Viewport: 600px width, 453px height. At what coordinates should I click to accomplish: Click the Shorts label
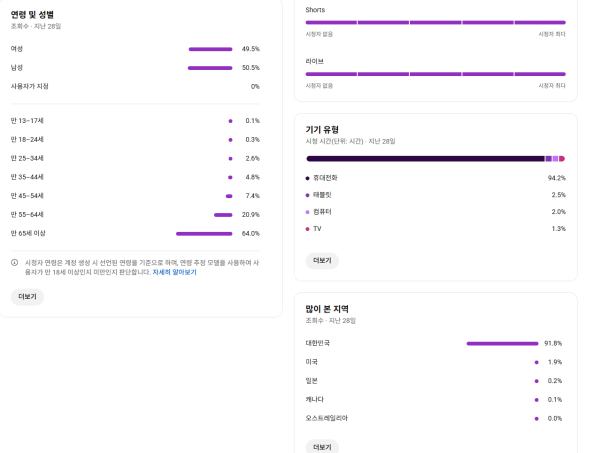(x=315, y=10)
